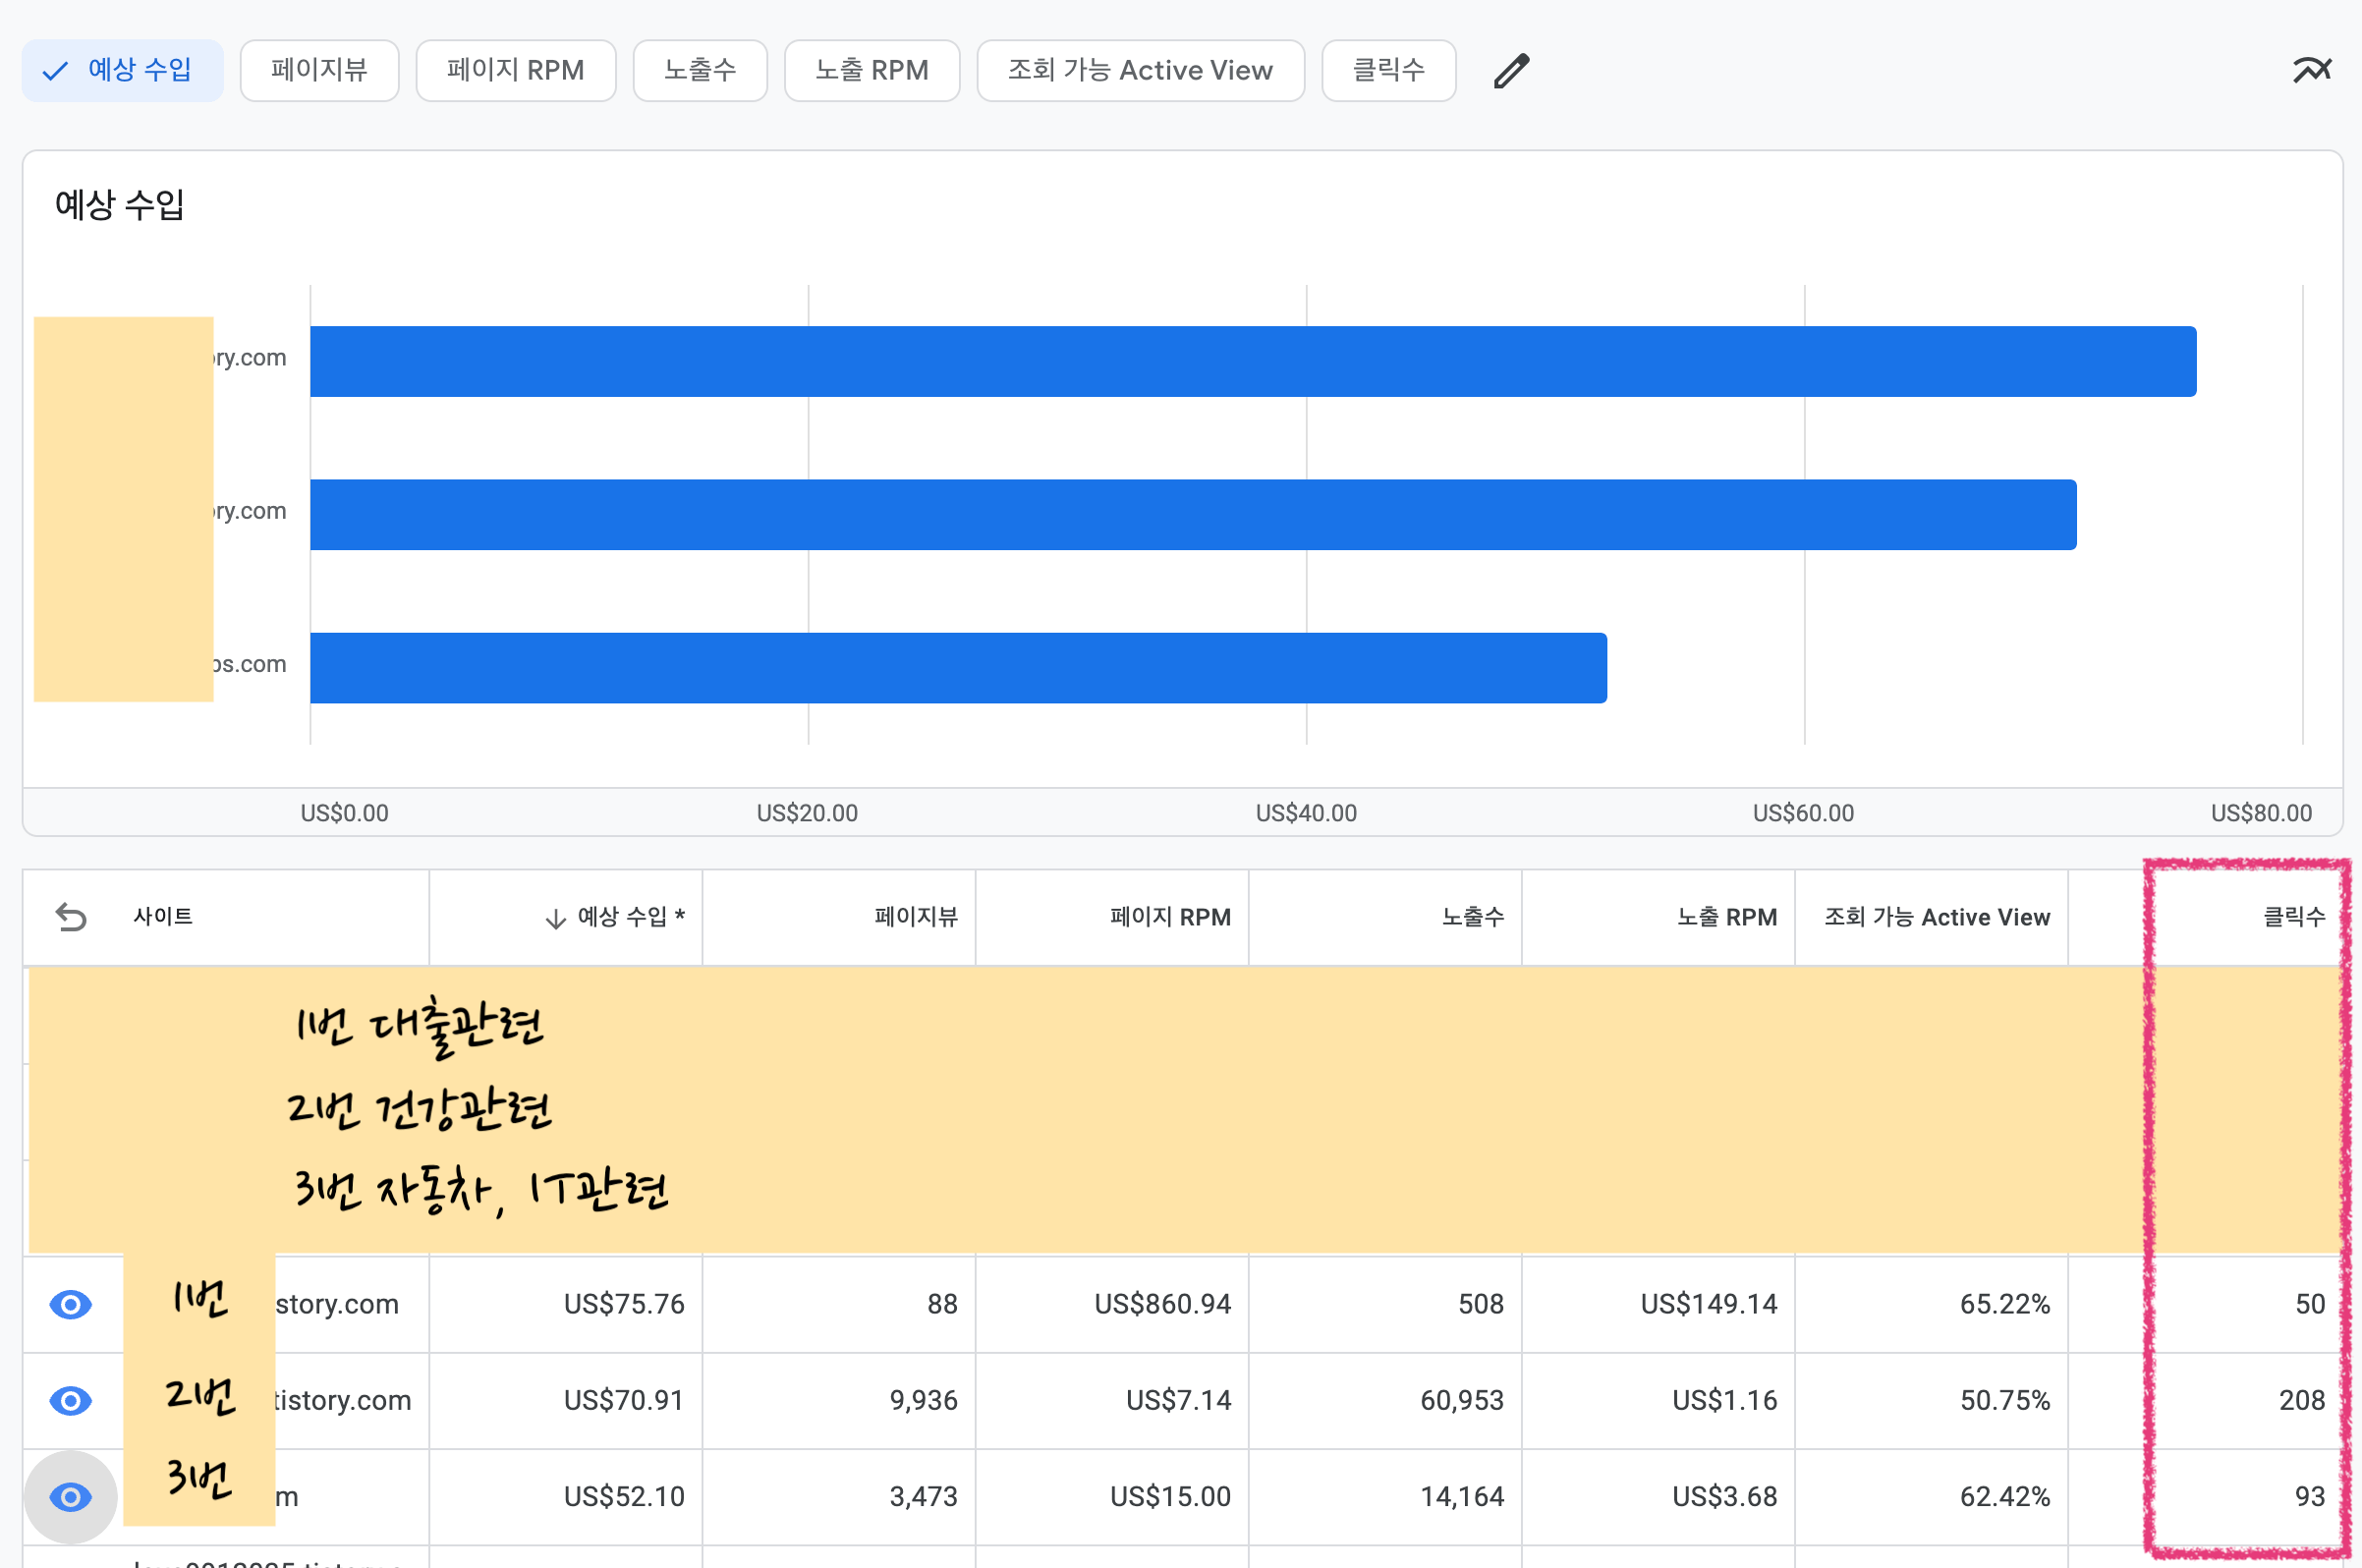Click the undo arrow beside 사이트 header

click(71, 917)
